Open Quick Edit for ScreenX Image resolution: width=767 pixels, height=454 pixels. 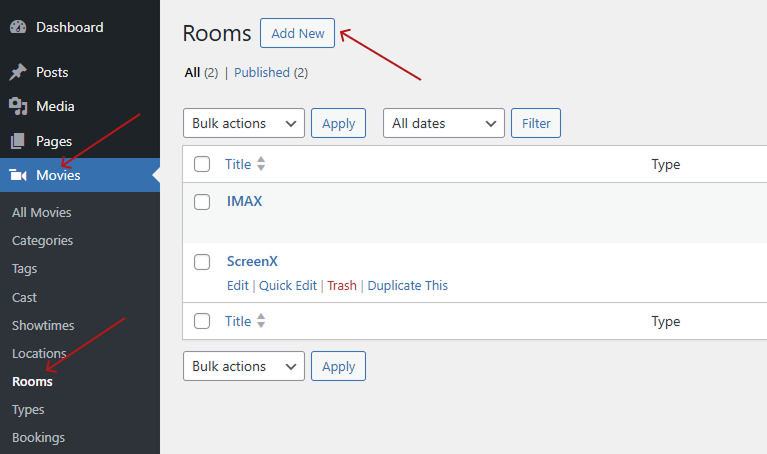[x=288, y=286]
